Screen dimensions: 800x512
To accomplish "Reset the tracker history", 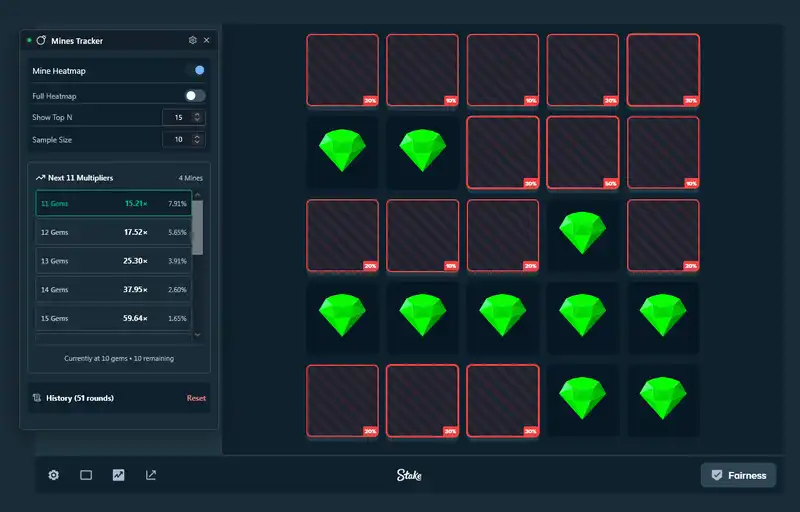I will click(x=196, y=398).
